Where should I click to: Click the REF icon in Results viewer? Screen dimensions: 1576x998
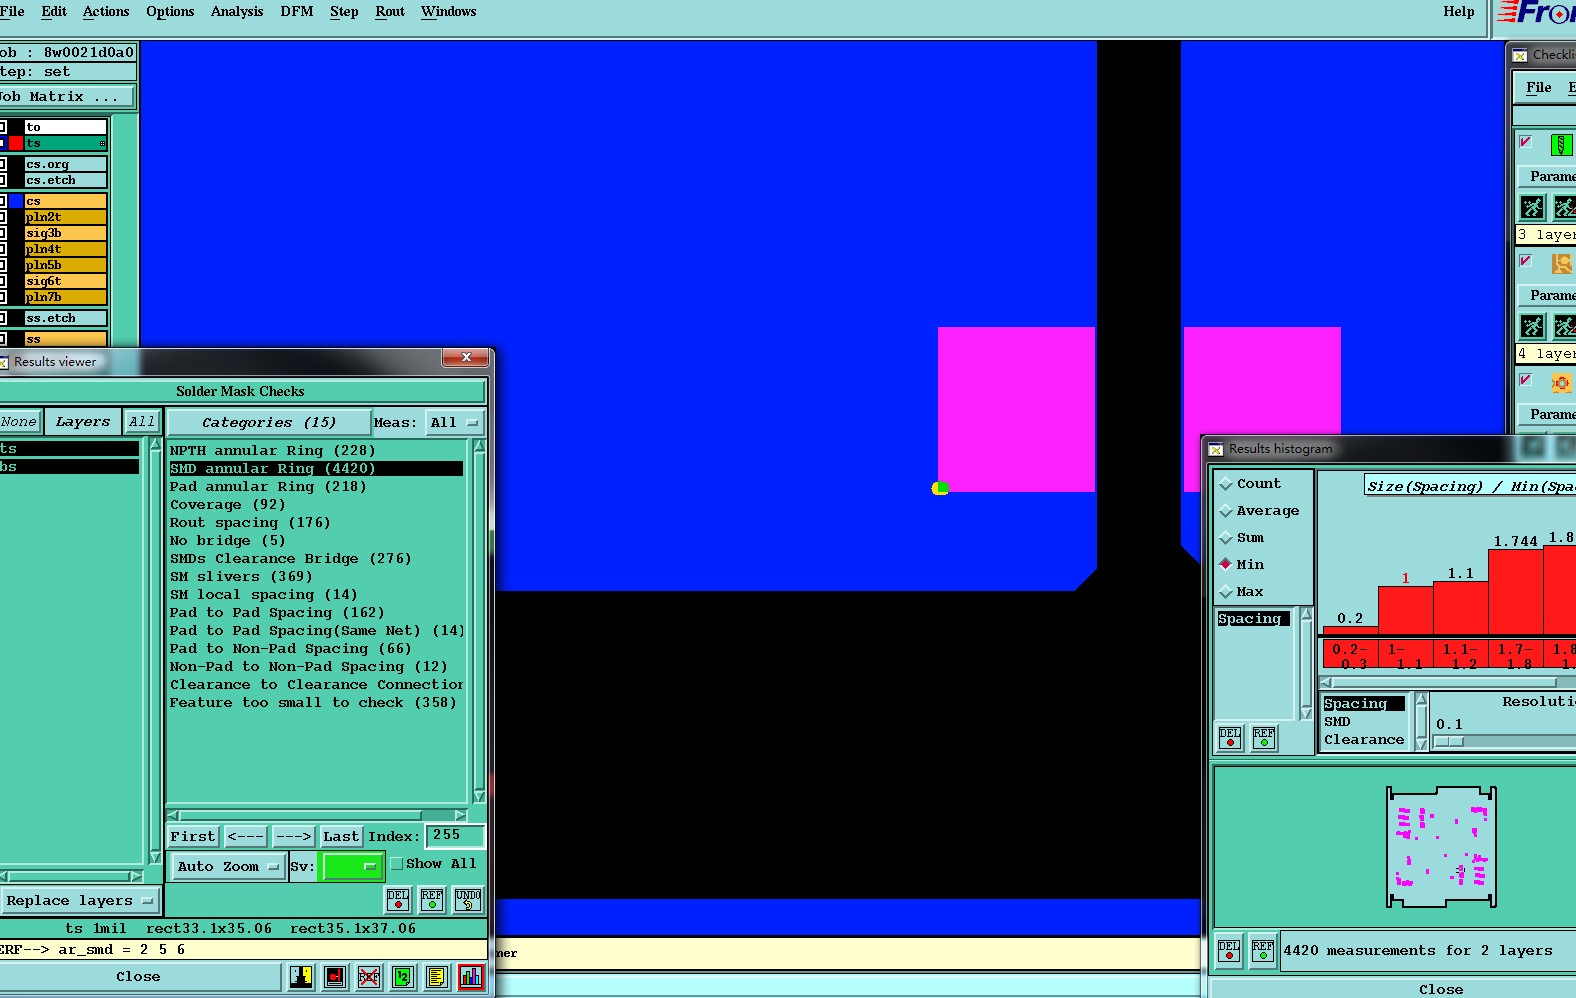point(432,900)
